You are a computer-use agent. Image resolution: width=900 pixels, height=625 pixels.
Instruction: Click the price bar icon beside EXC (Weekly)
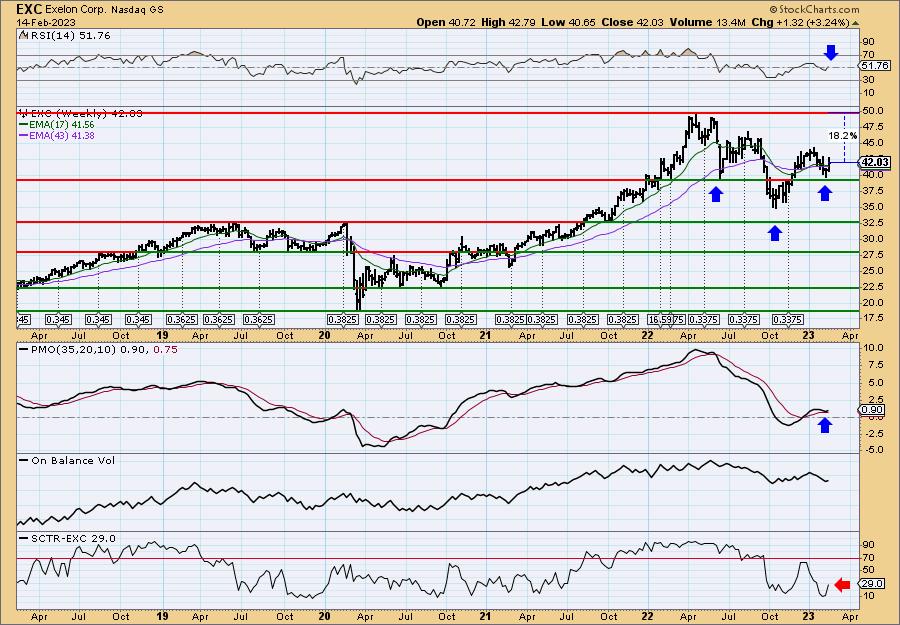[x=22, y=113]
